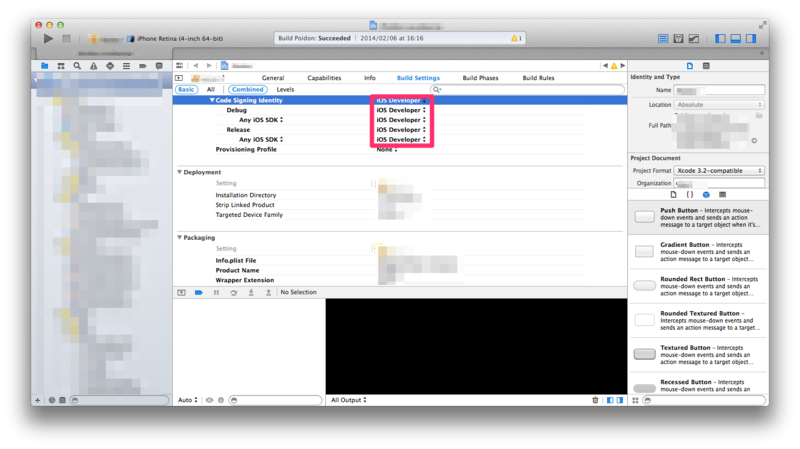This screenshot has height=449, width=800.
Task: Open the Auto variables scope dropdown
Action: [187, 400]
